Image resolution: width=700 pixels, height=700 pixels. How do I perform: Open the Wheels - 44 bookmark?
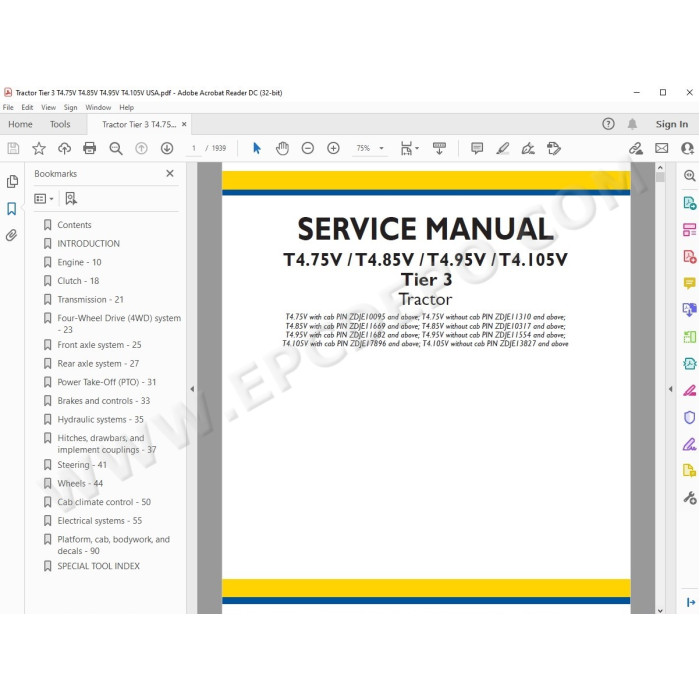coord(80,483)
